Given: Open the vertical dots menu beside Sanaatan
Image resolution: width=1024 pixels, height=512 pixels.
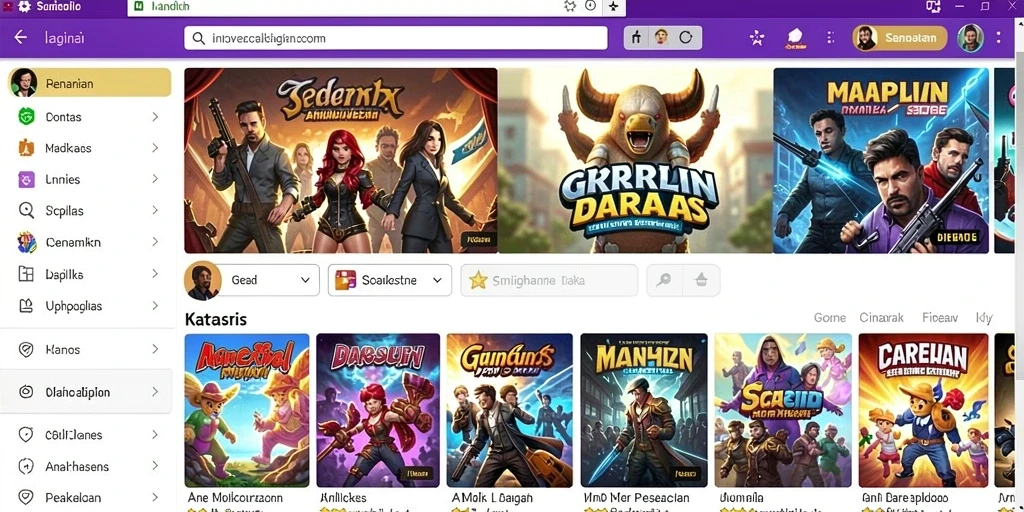Looking at the screenshot, I should pos(830,38).
